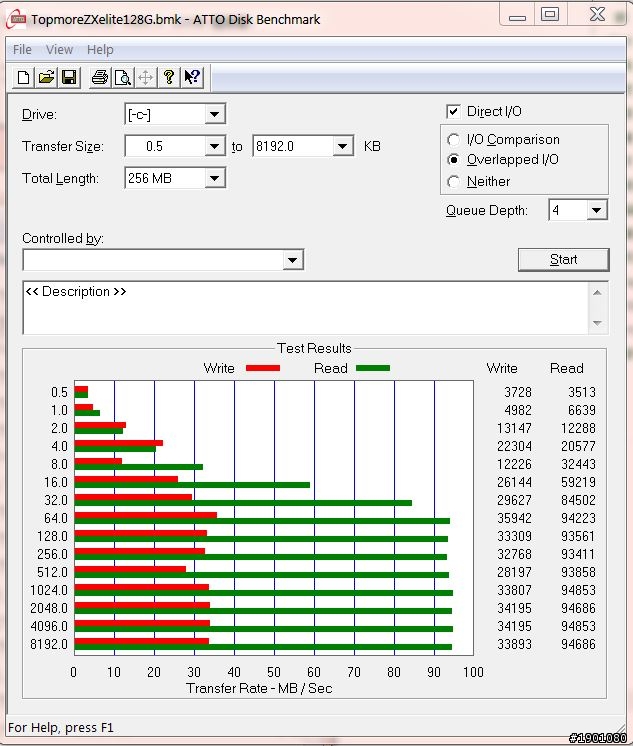Click inside the Description text box
633x746 pixels.
305,308
